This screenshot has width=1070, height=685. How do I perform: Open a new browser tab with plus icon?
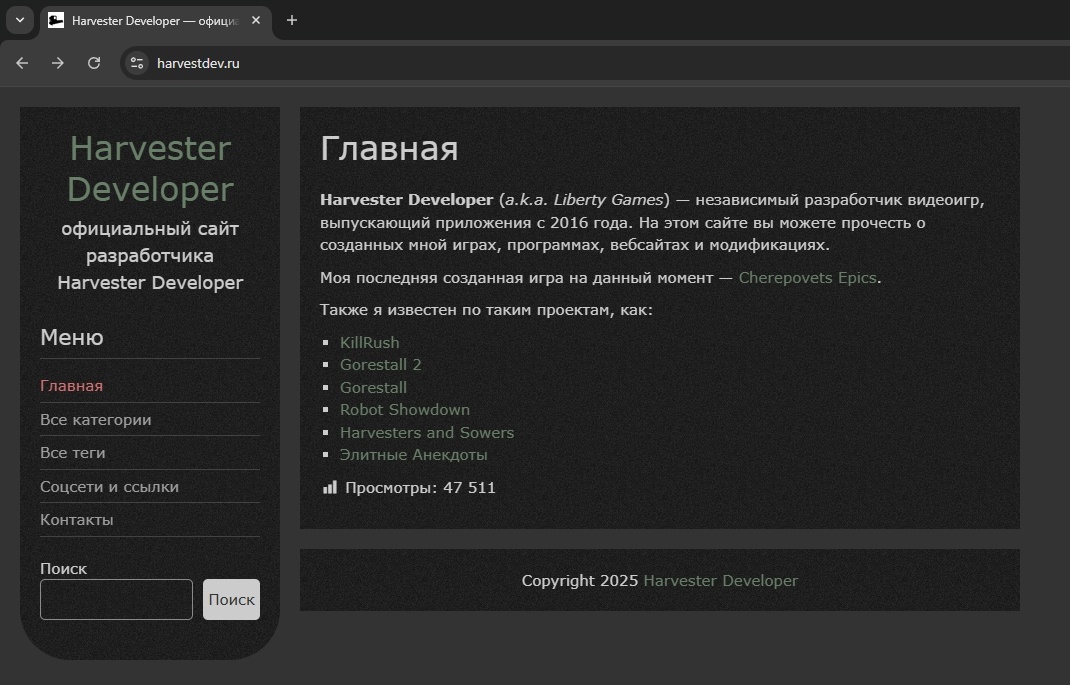291,20
